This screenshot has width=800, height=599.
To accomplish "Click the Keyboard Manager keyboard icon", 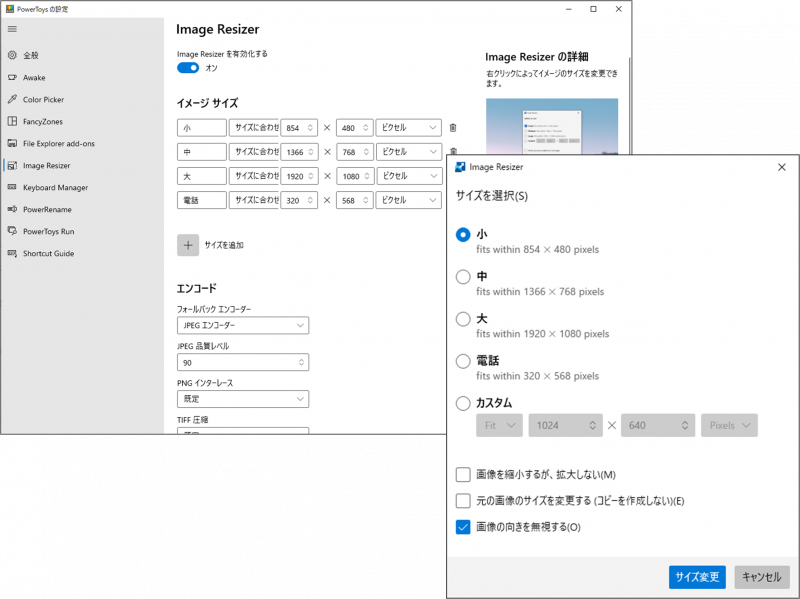I will [x=12, y=187].
